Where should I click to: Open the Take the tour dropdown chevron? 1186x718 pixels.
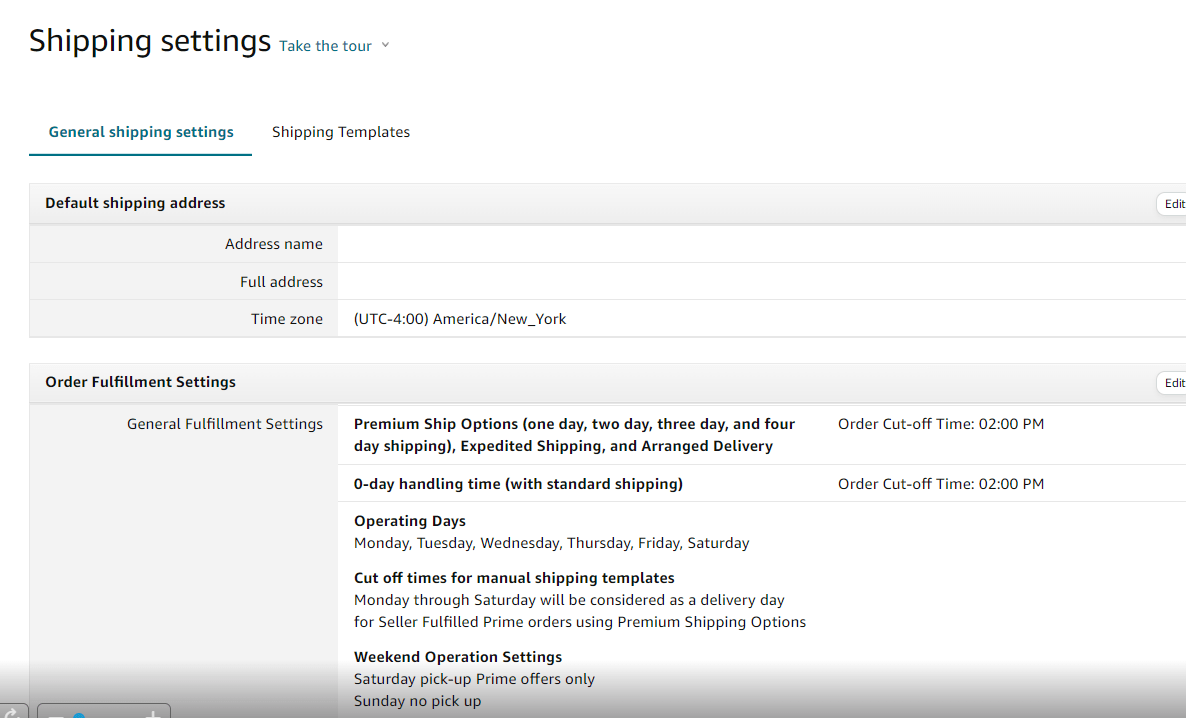[385, 45]
